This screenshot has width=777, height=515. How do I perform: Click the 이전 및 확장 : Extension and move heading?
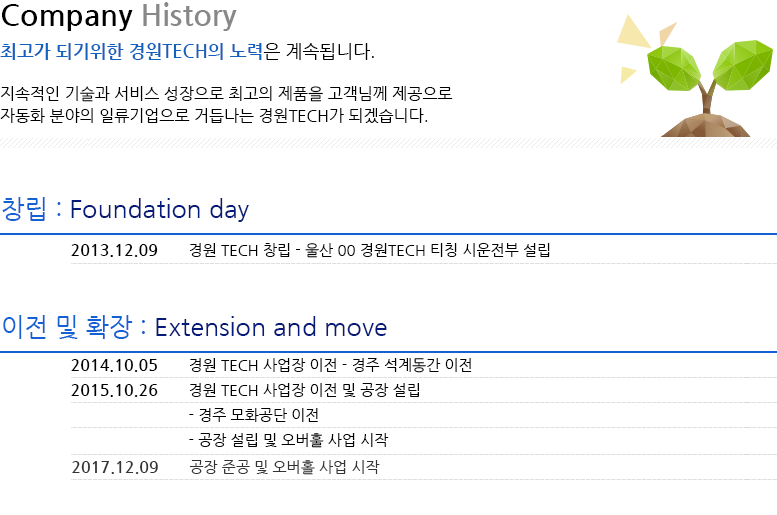coord(194,327)
